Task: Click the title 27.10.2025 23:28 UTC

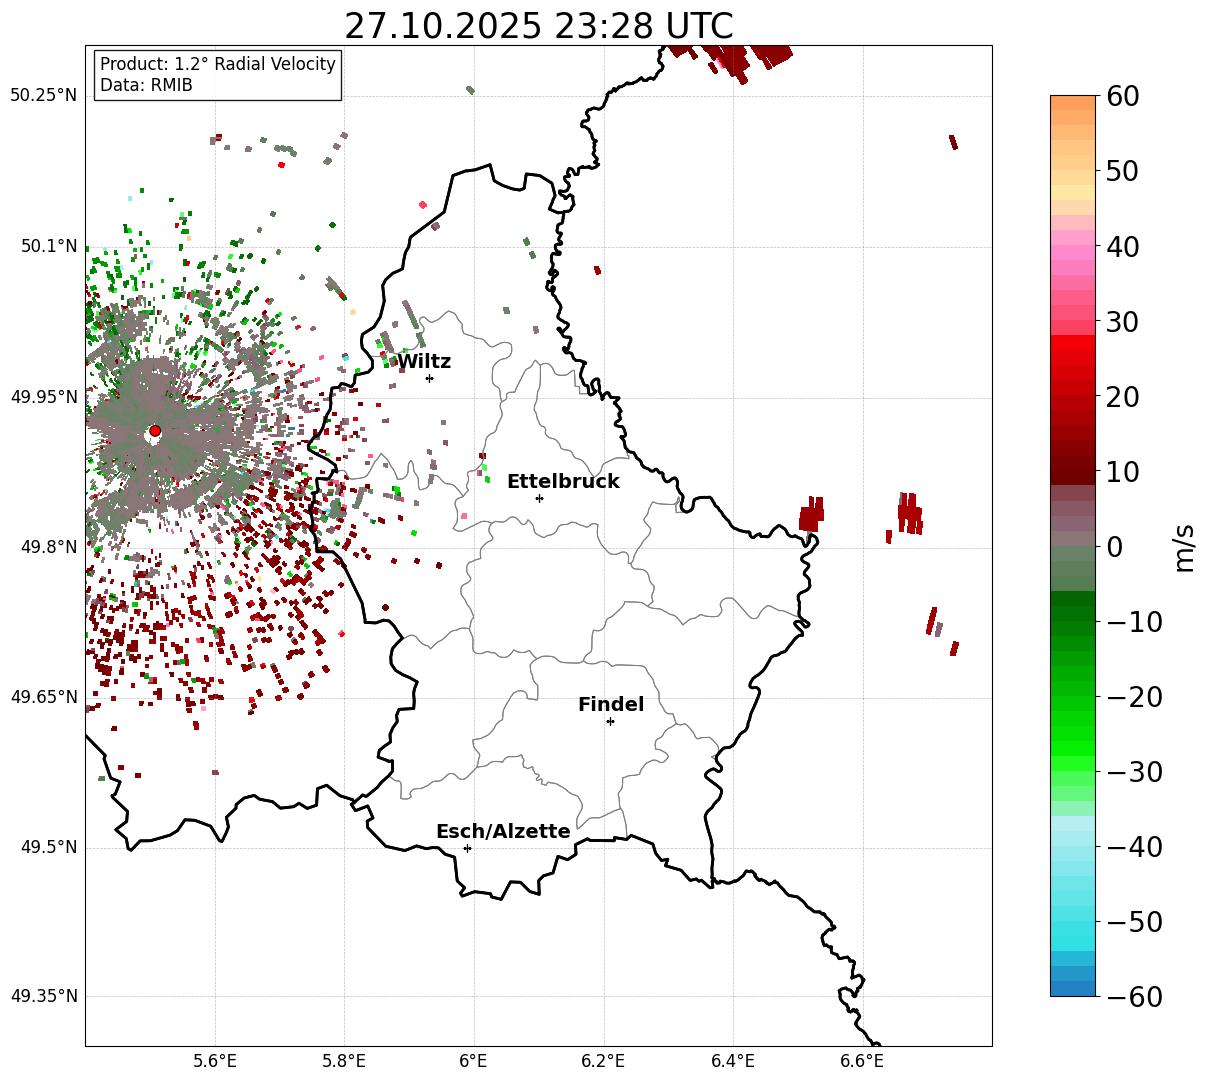Action: [538, 26]
